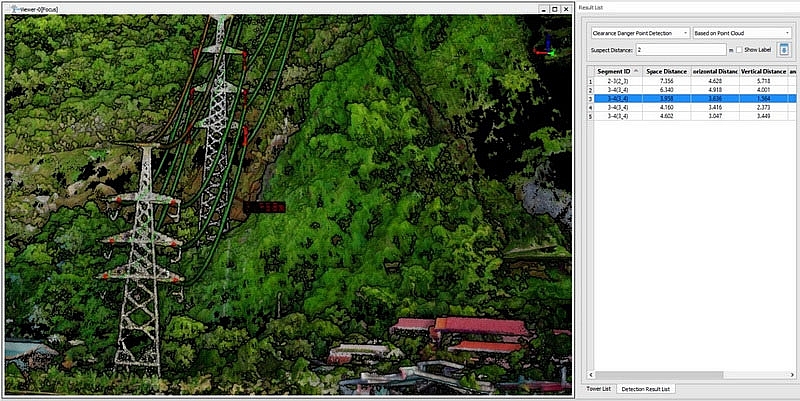Click highlighted row Space Distance 3.958
This screenshot has width=800, height=401.
(x=691, y=98)
